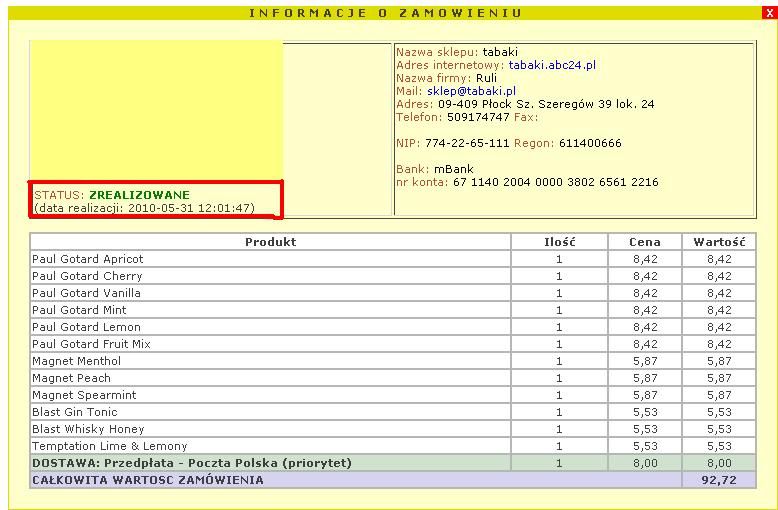Click the NIP number 774-22-65-111

467,143
